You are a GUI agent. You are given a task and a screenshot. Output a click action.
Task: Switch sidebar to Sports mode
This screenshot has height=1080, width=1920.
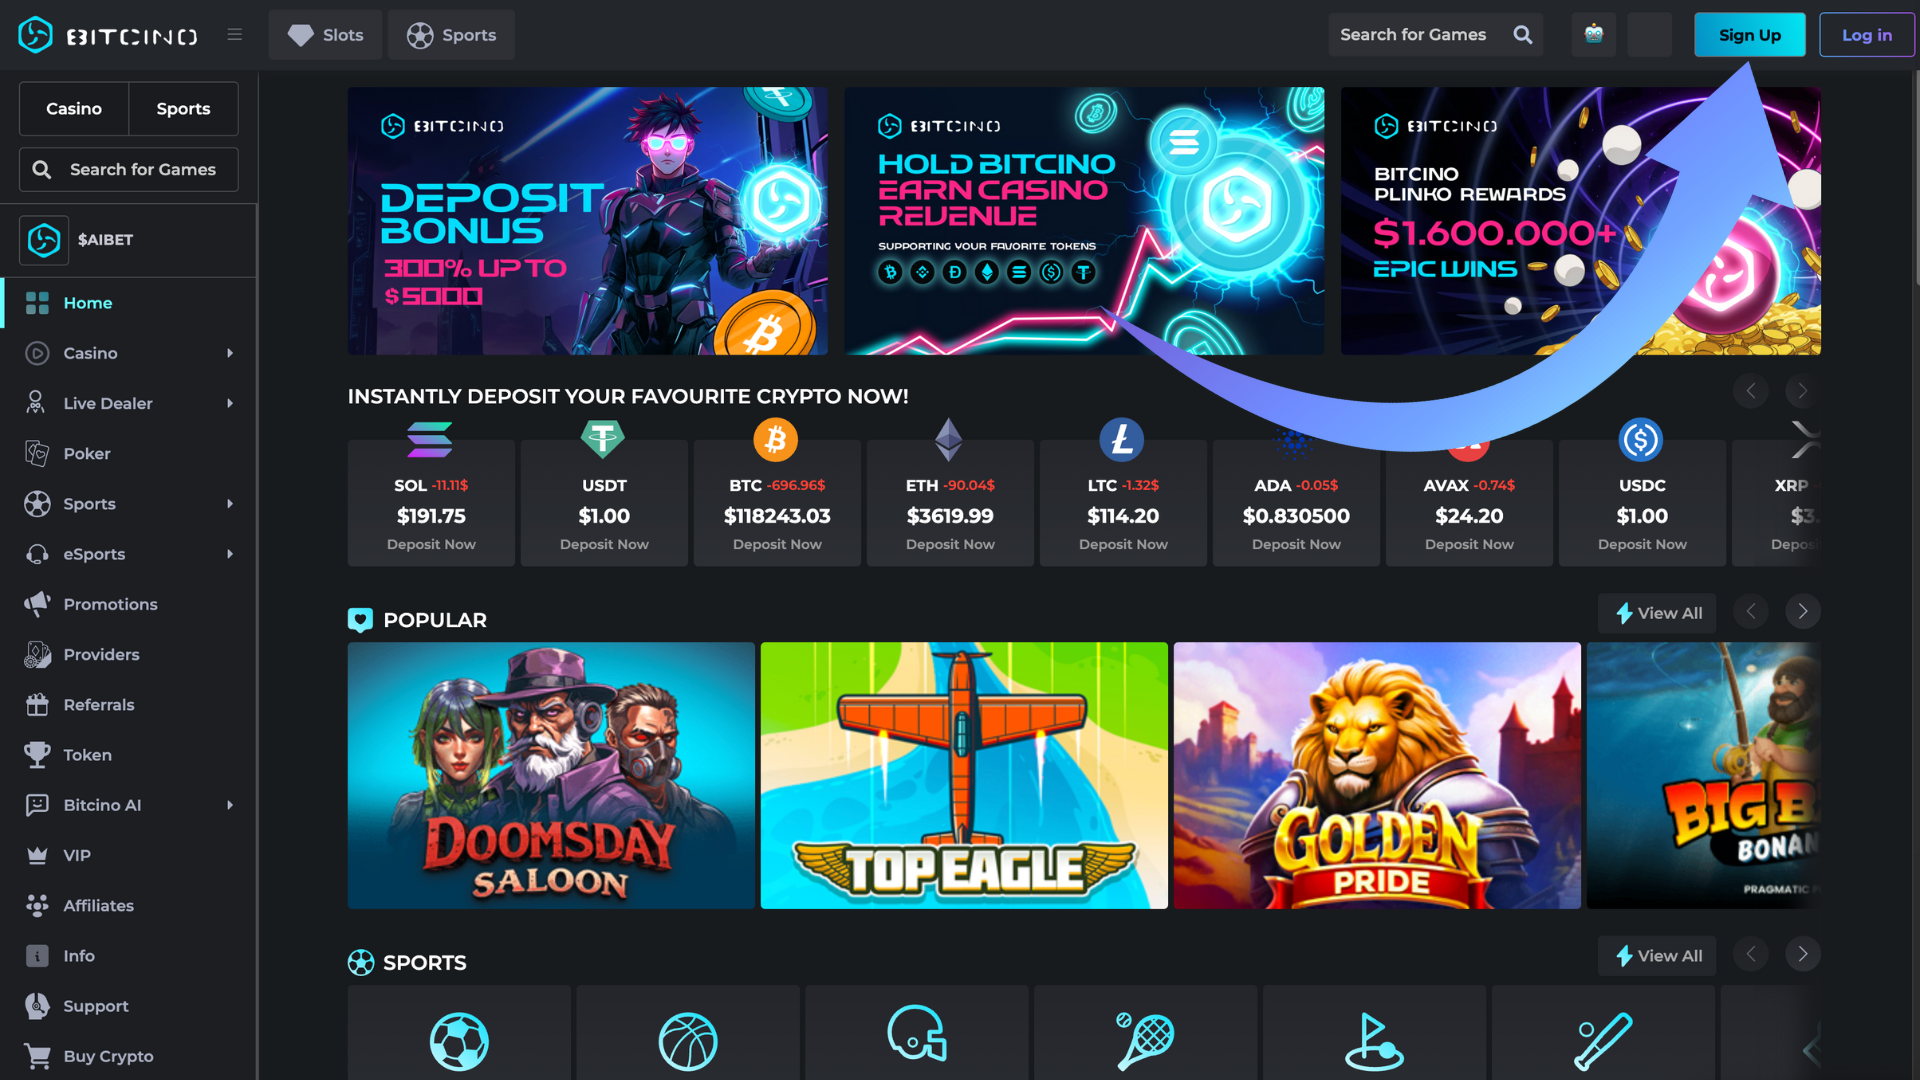point(183,109)
